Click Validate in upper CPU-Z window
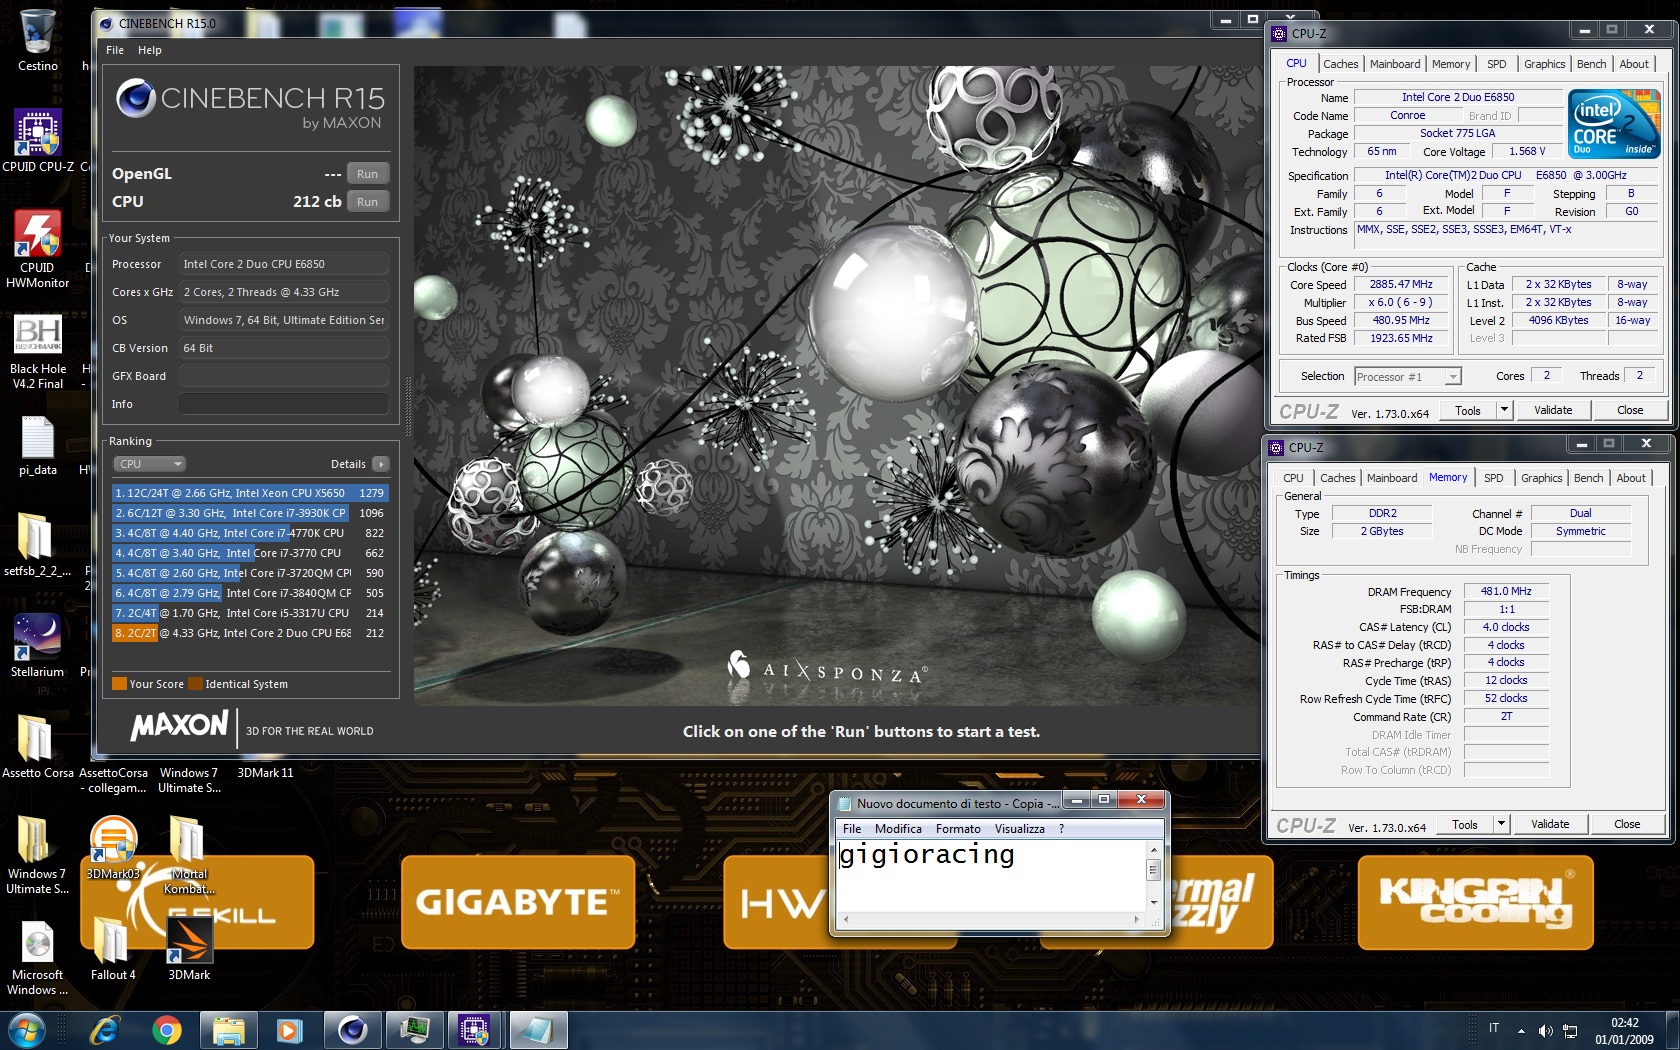The image size is (1680, 1050). pyautogui.click(x=1553, y=411)
